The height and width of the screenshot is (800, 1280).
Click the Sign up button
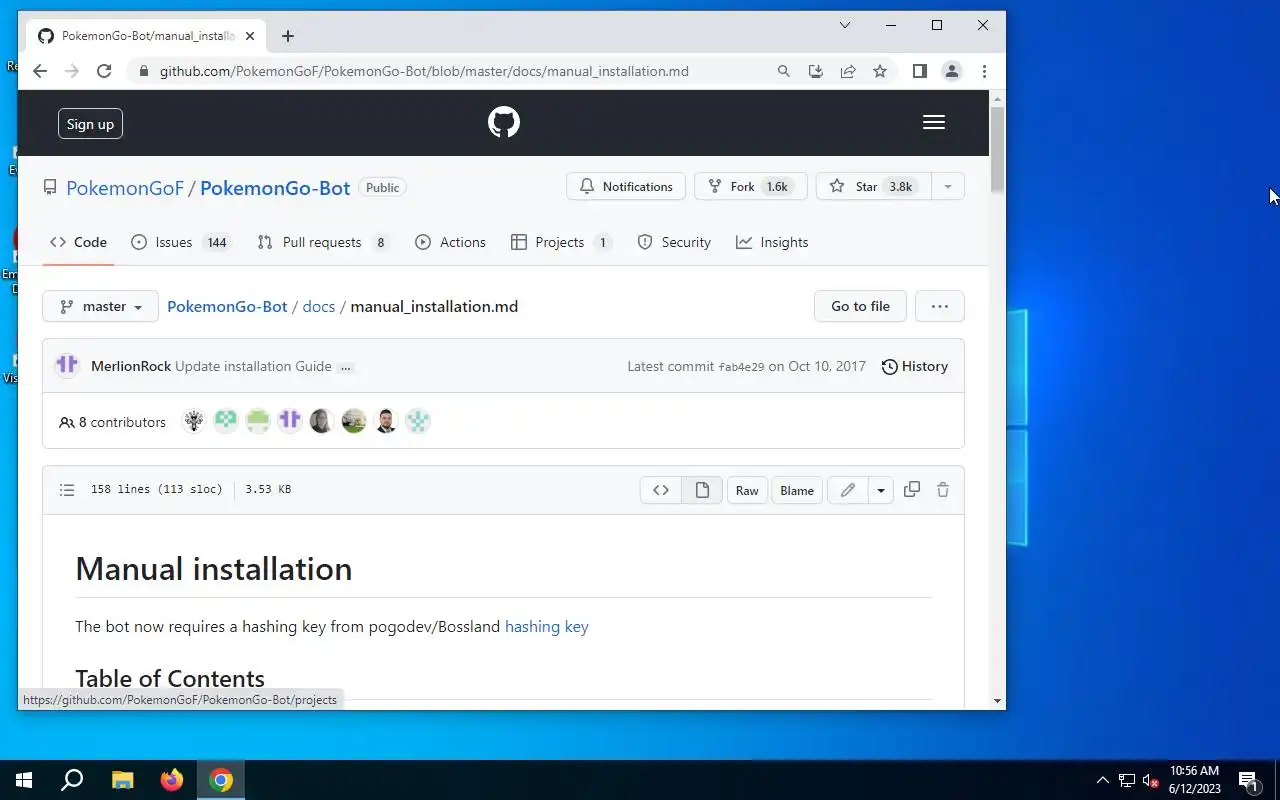point(90,124)
